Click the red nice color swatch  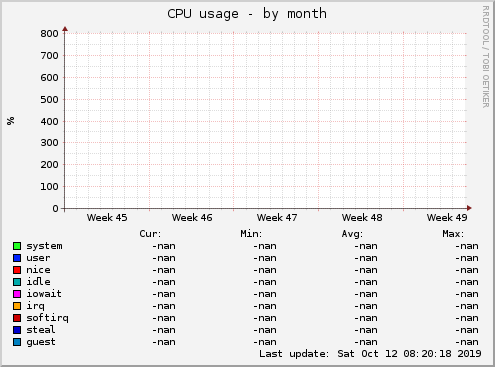17,270
